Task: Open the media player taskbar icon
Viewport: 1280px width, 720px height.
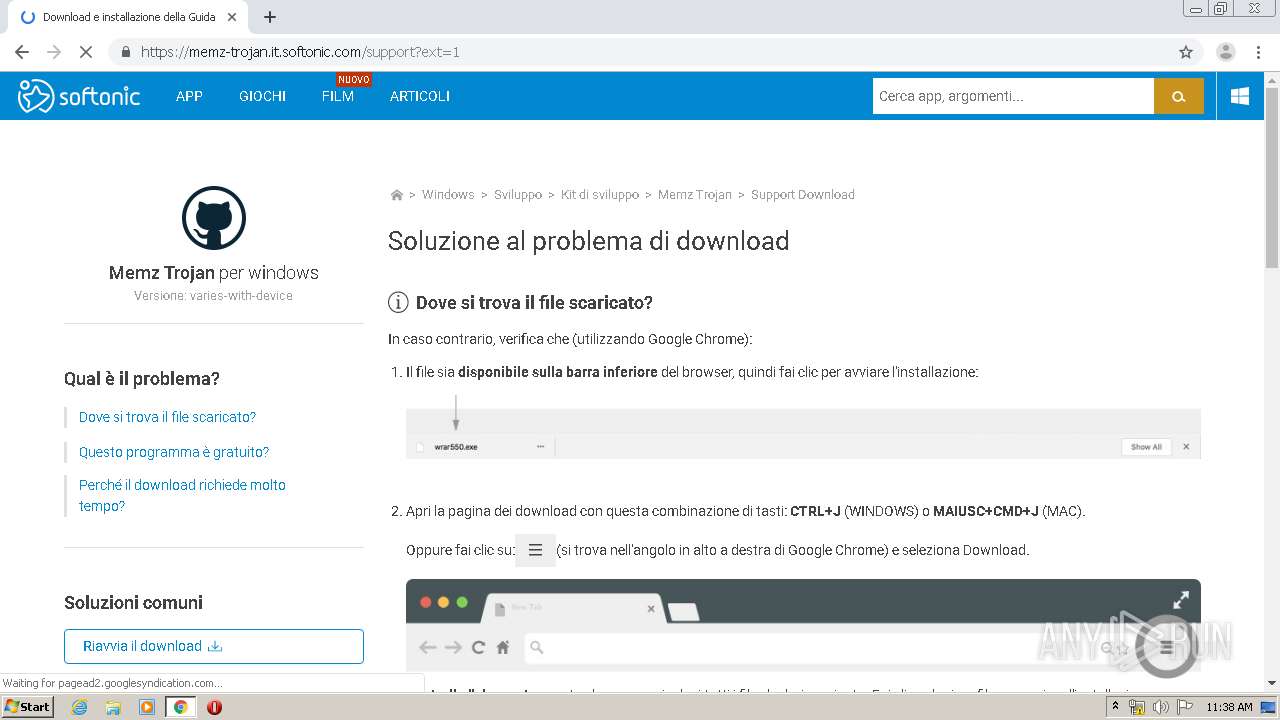Action: (147, 707)
